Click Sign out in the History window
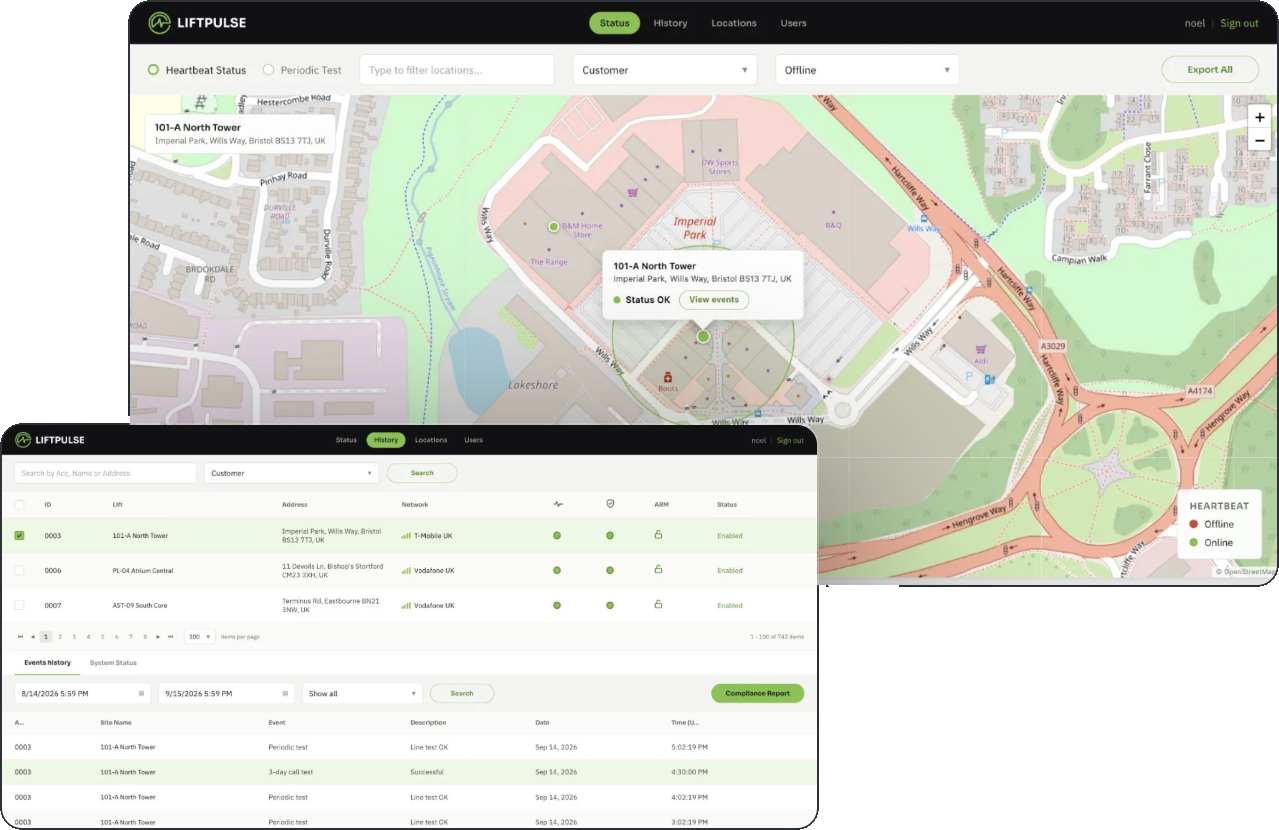The height and width of the screenshot is (830, 1279). [790, 440]
